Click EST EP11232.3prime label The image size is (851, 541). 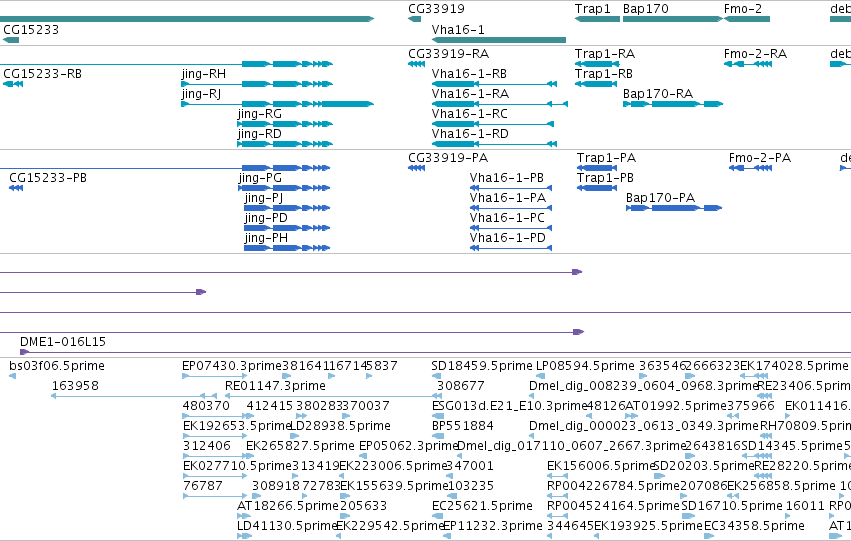tap(493, 526)
